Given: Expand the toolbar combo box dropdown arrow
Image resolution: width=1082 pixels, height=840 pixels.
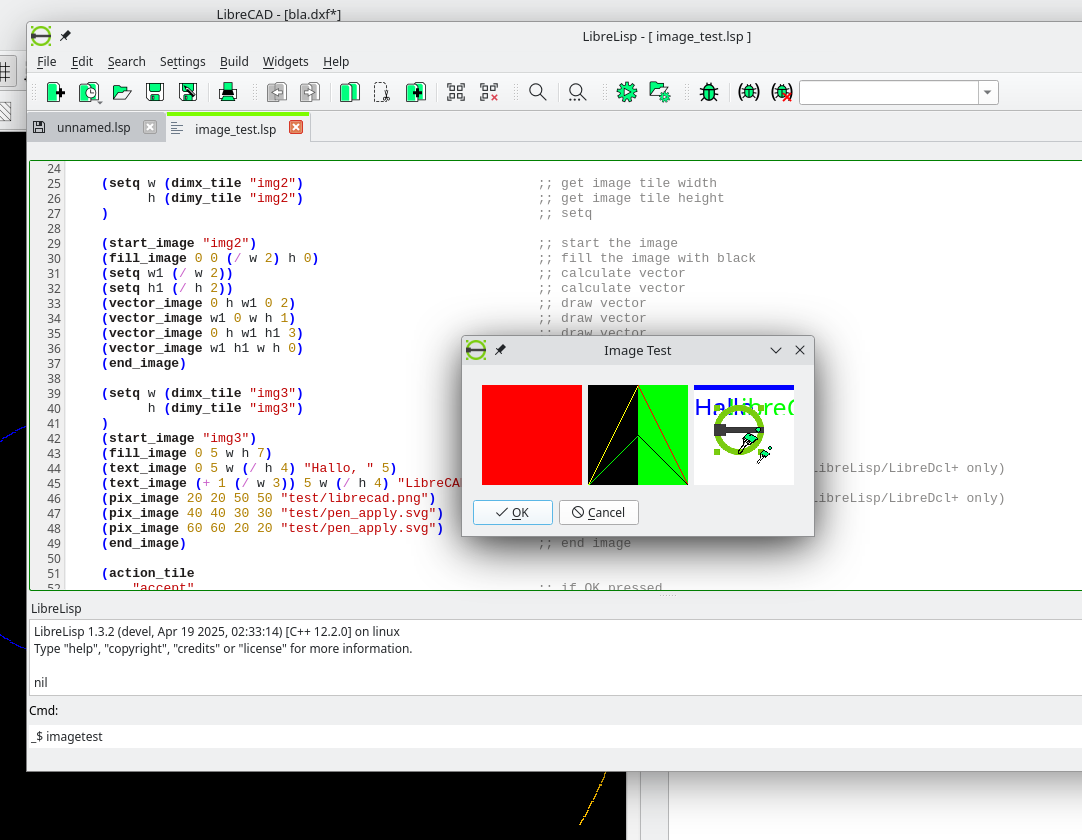Looking at the screenshot, I should point(988,93).
